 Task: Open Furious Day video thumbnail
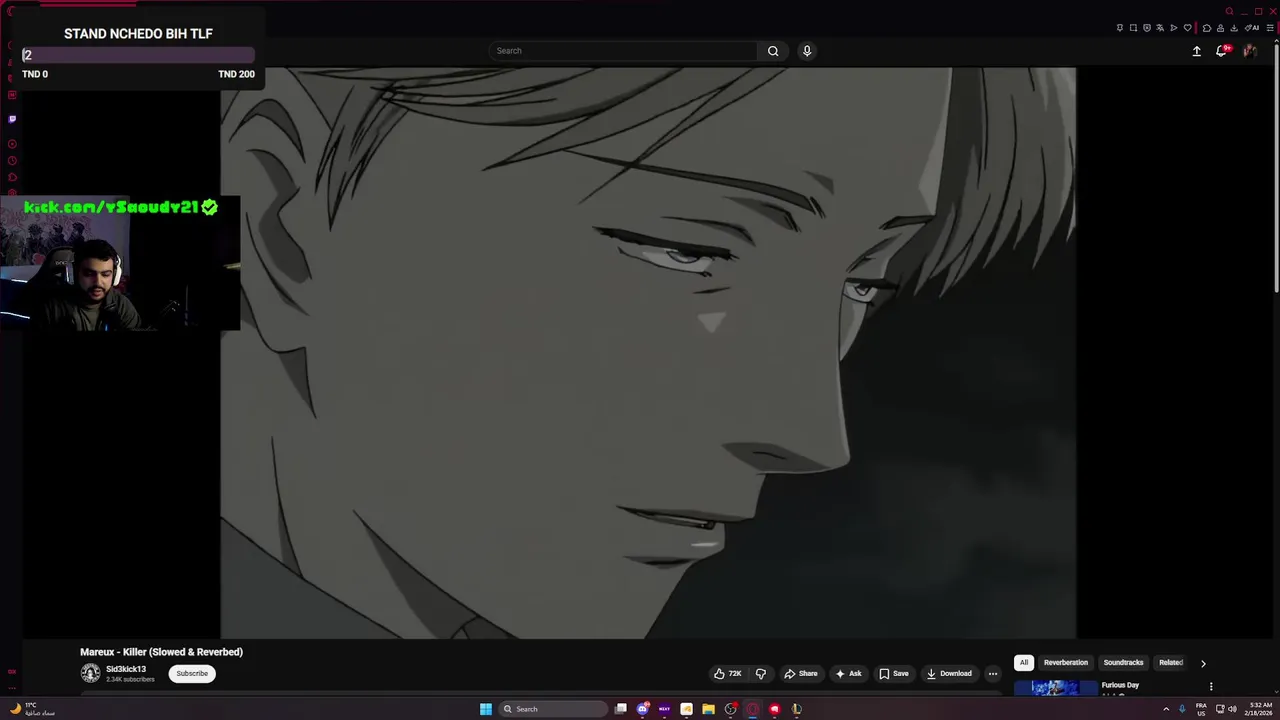pos(1056,688)
